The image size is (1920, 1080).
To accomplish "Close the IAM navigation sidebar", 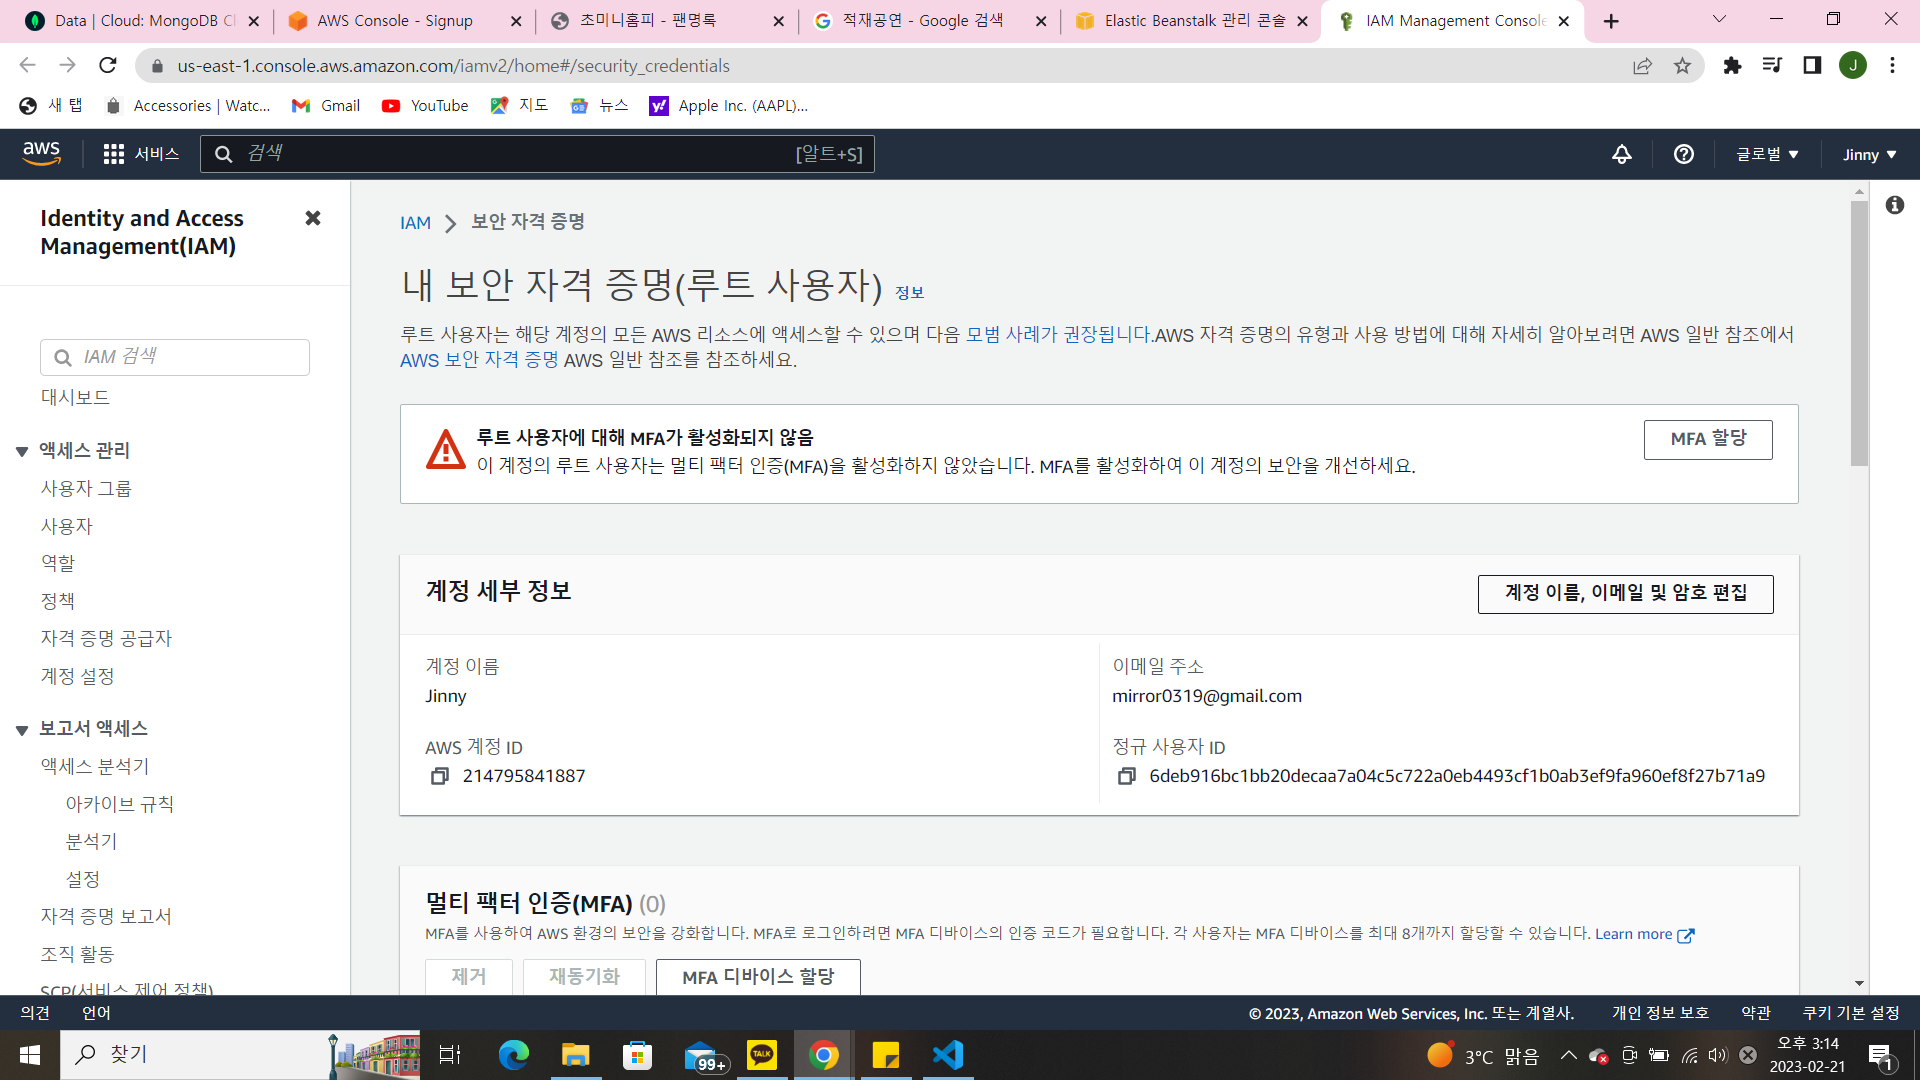I will 313,218.
